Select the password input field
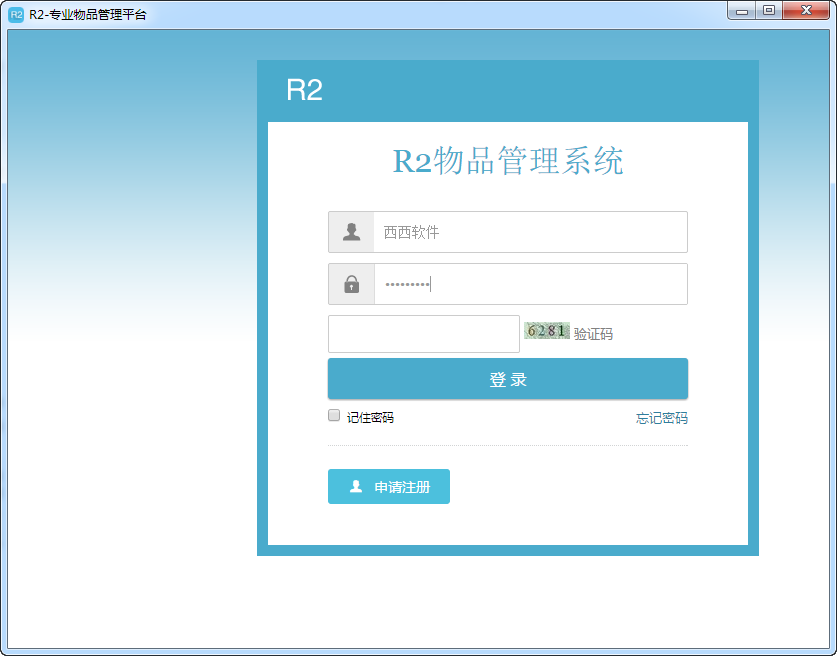Screen dimensions: 837x656 (x=530, y=284)
